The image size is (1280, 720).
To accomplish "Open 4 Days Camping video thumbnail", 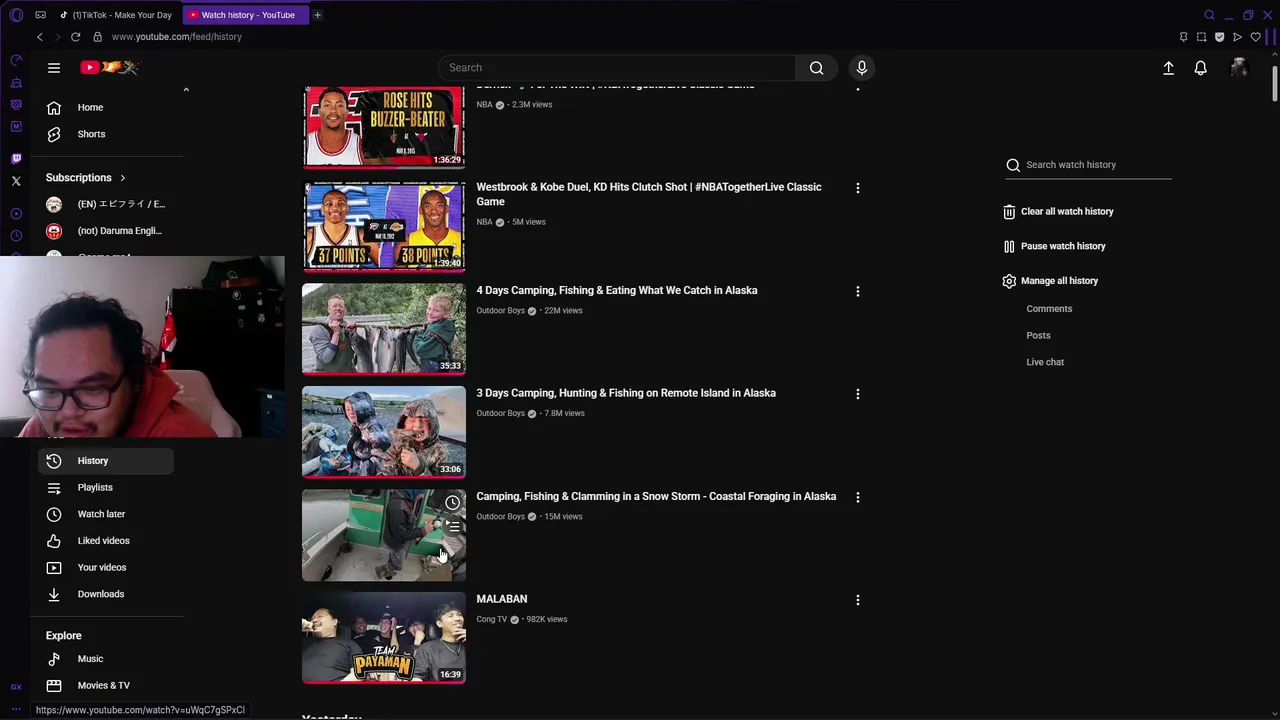I will click(384, 329).
